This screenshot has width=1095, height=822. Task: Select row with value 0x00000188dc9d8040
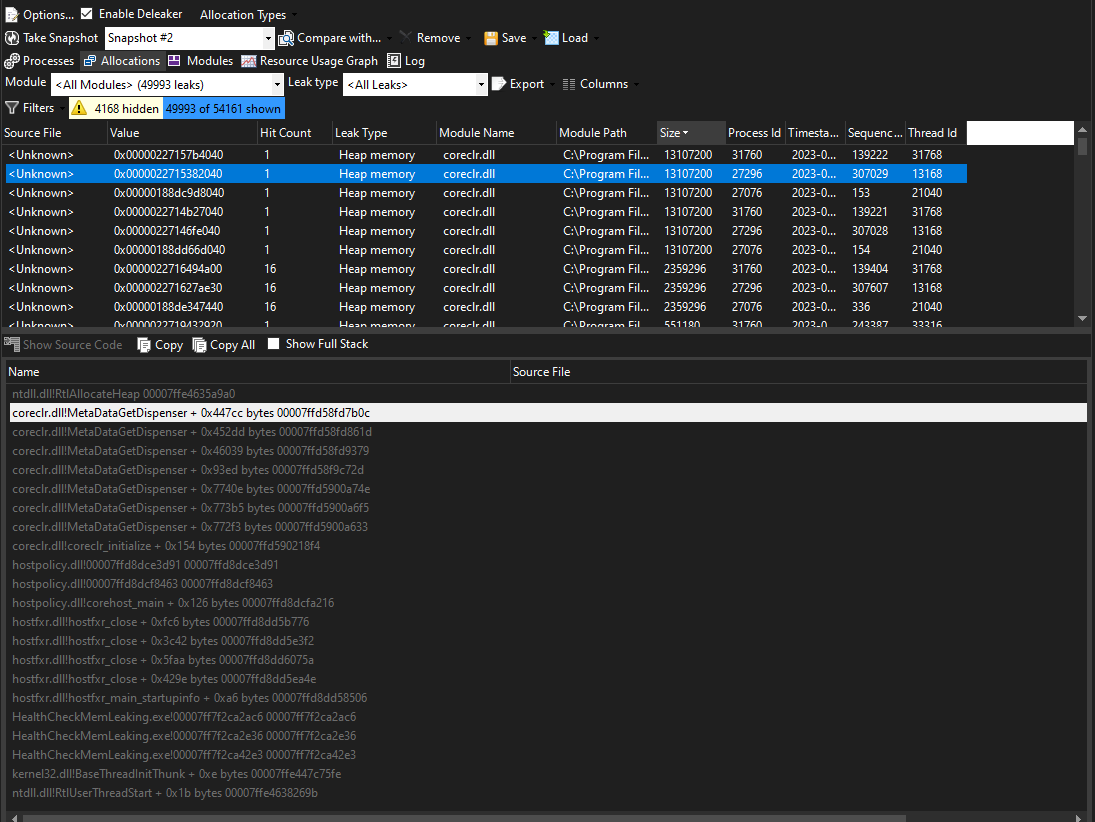point(486,193)
